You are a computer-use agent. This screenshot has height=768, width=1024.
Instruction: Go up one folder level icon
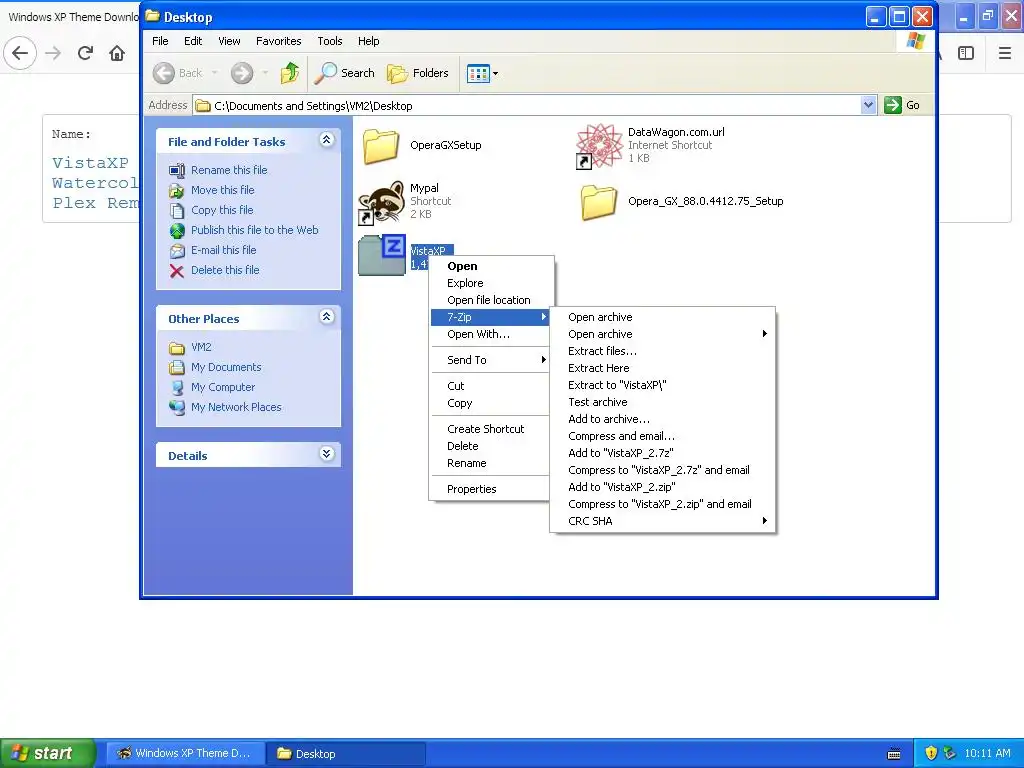click(x=289, y=73)
